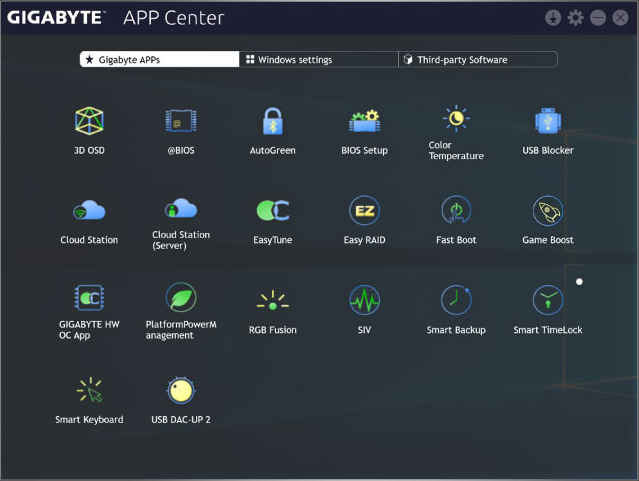Start EasyTune

pyautogui.click(x=273, y=210)
